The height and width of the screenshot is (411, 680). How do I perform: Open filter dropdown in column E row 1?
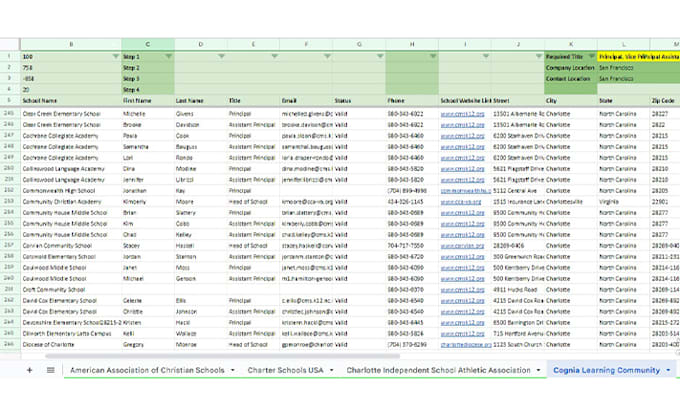274,56
